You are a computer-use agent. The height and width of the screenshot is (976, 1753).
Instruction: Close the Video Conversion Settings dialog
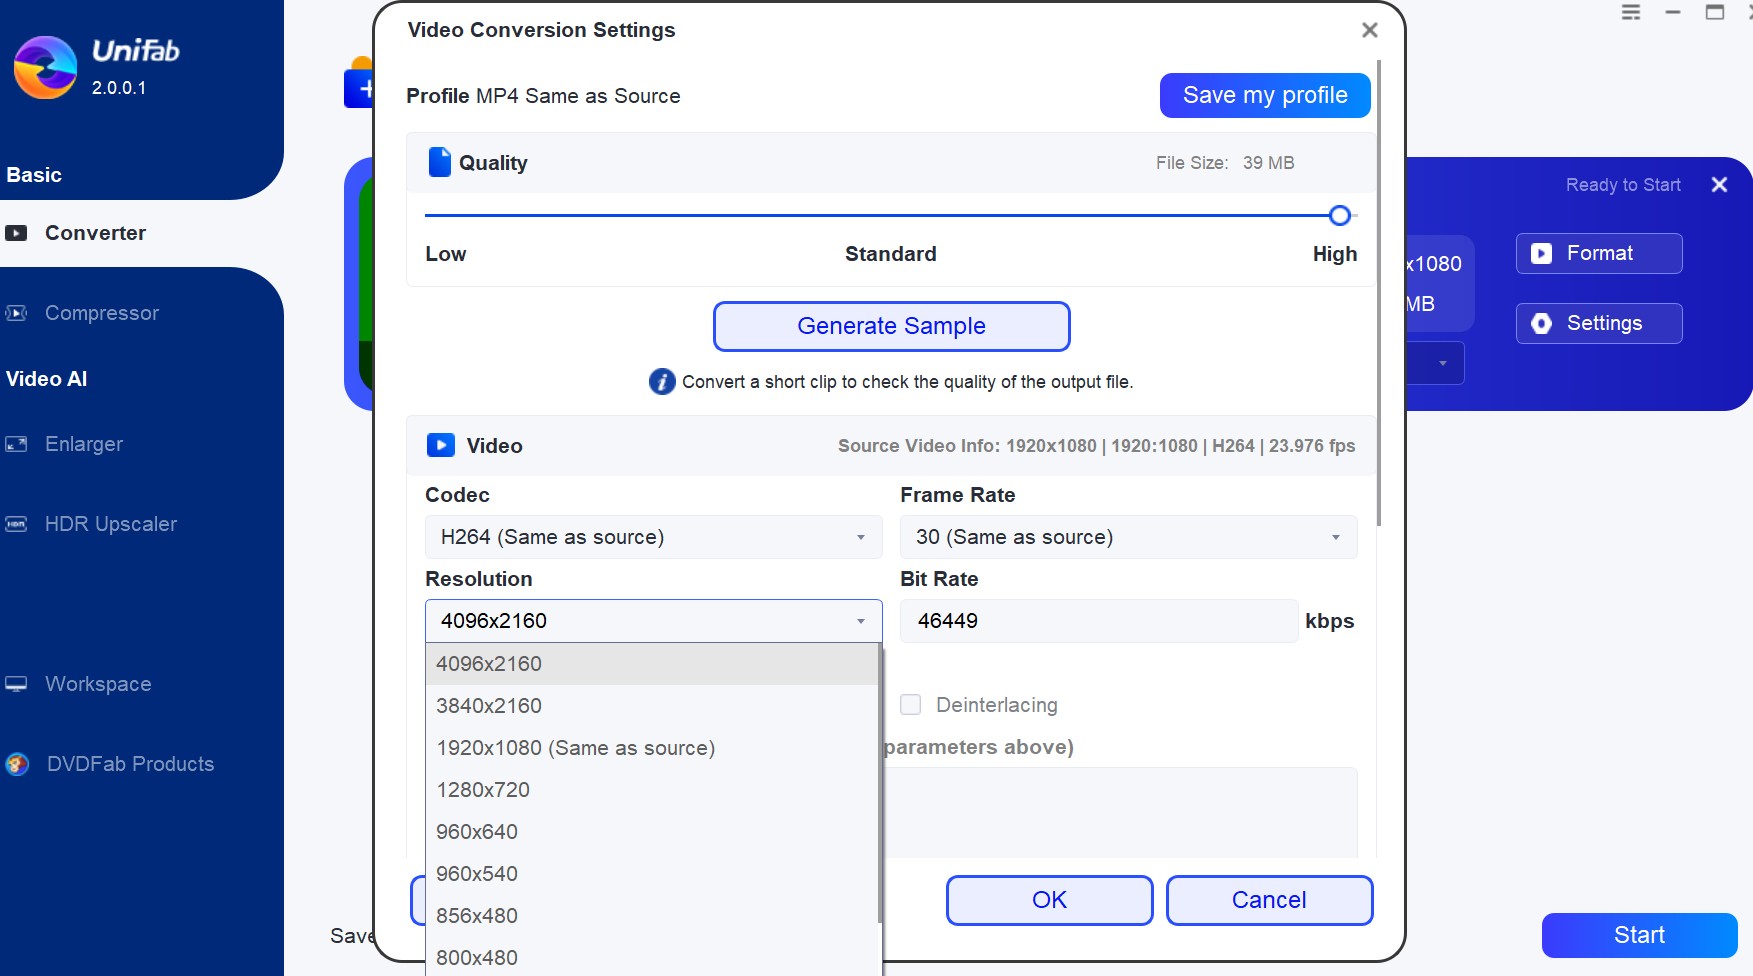[1370, 30]
